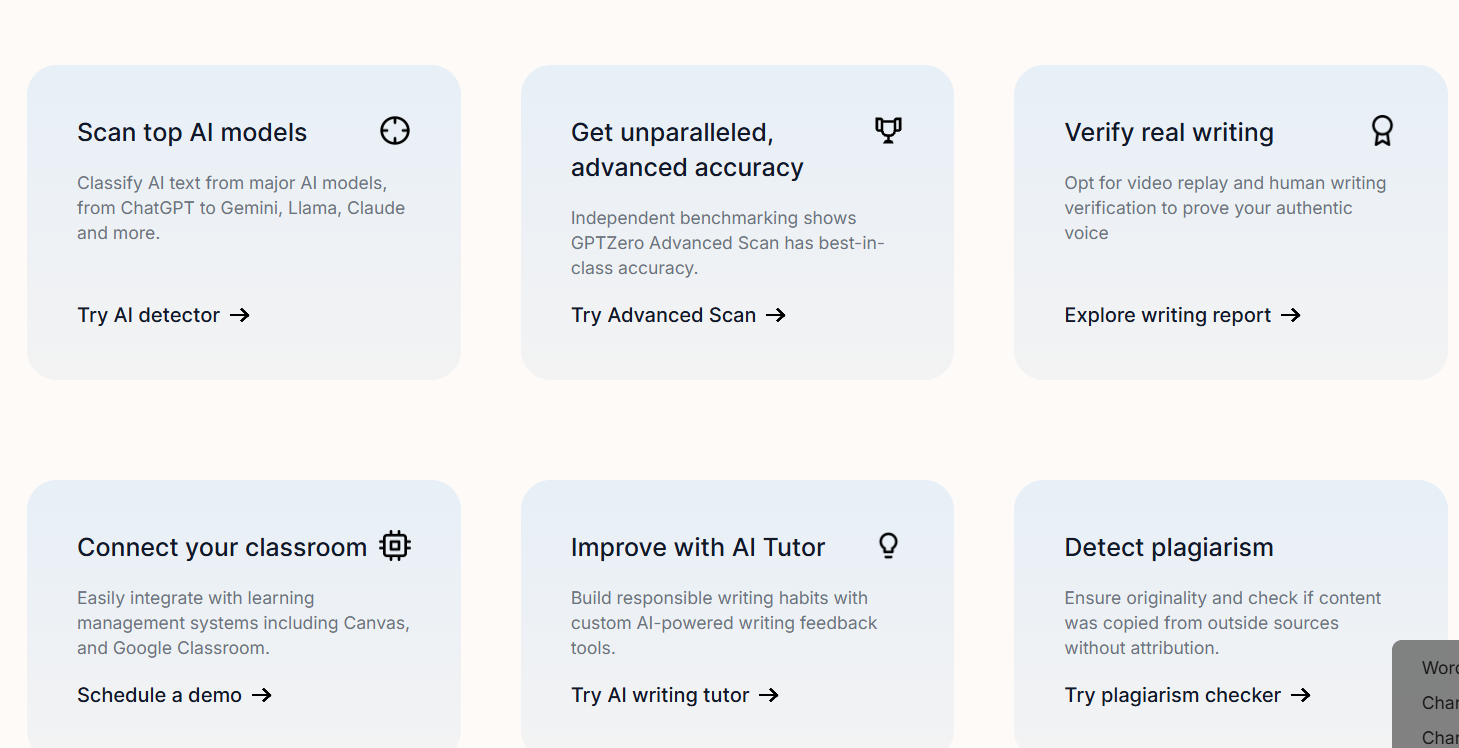Image resolution: width=1459 pixels, height=748 pixels.
Task: Click the Improve with AI Tutor heading
Action: tap(698, 547)
